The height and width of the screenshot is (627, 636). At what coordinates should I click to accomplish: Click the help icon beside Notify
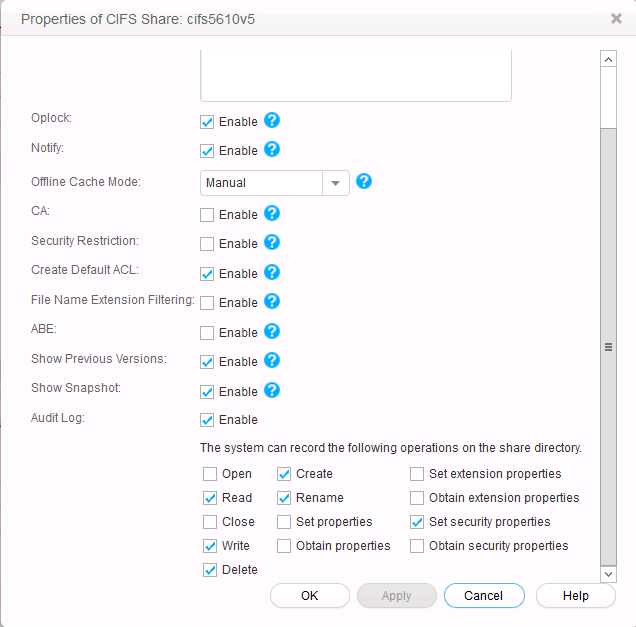click(x=272, y=150)
